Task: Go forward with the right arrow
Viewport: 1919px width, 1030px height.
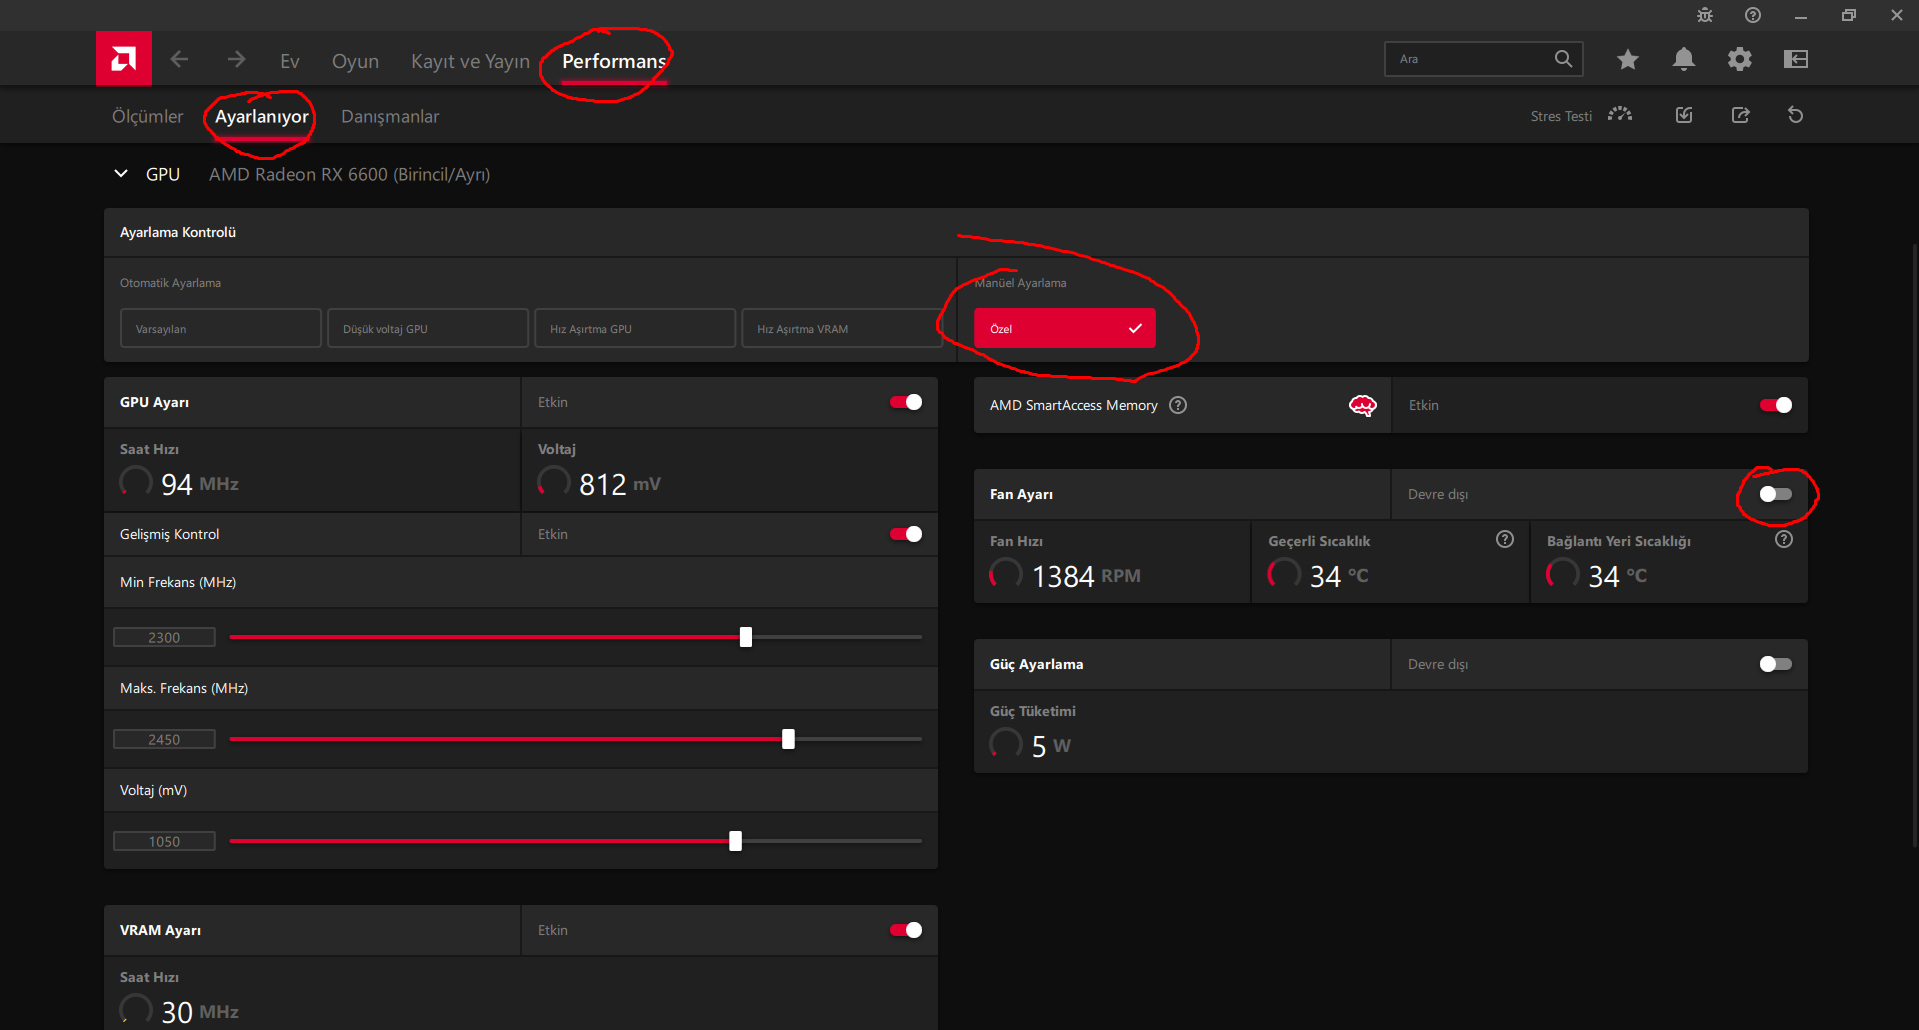Action: [236, 60]
